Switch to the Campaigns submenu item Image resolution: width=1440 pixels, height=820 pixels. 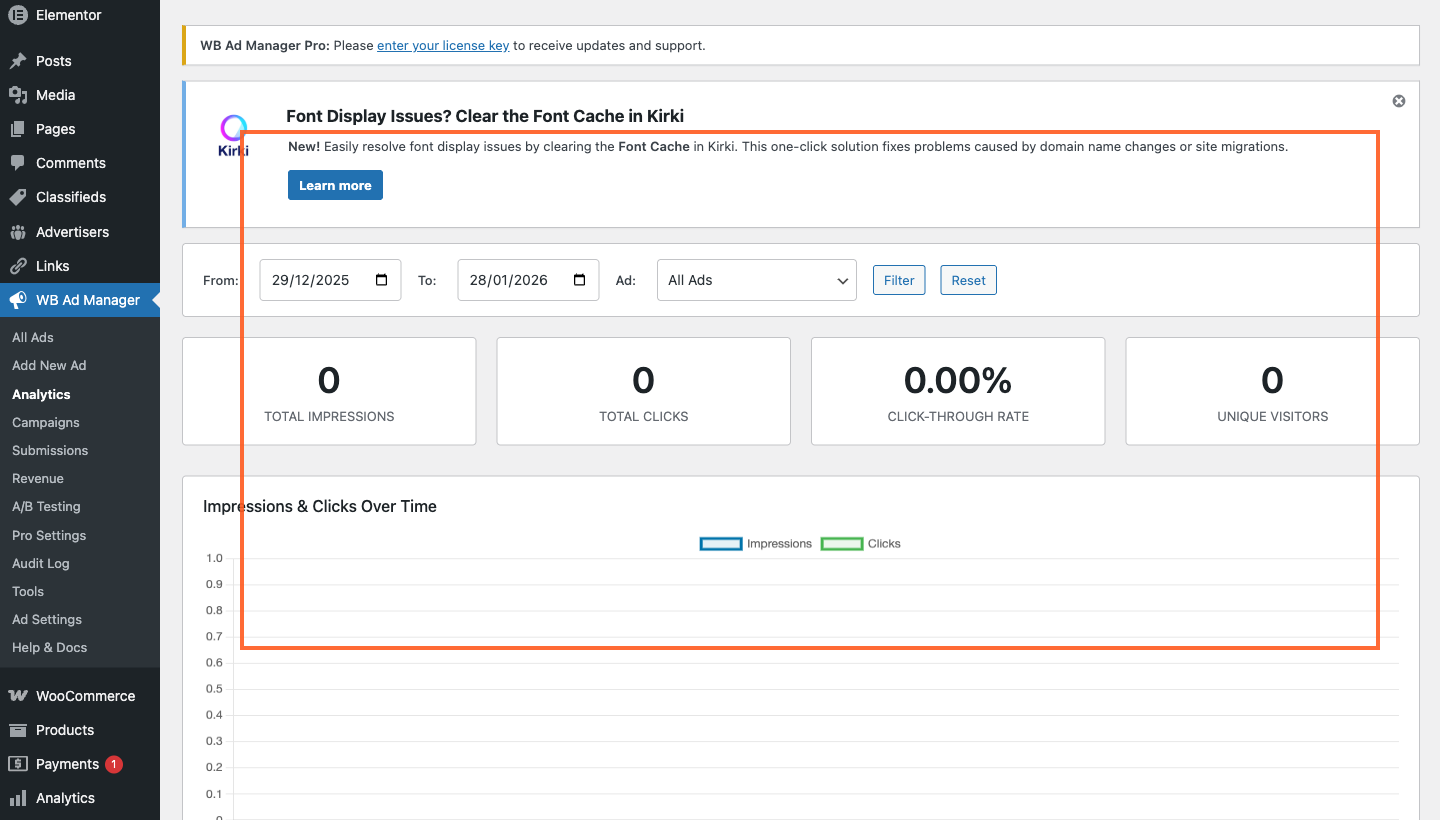(45, 422)
